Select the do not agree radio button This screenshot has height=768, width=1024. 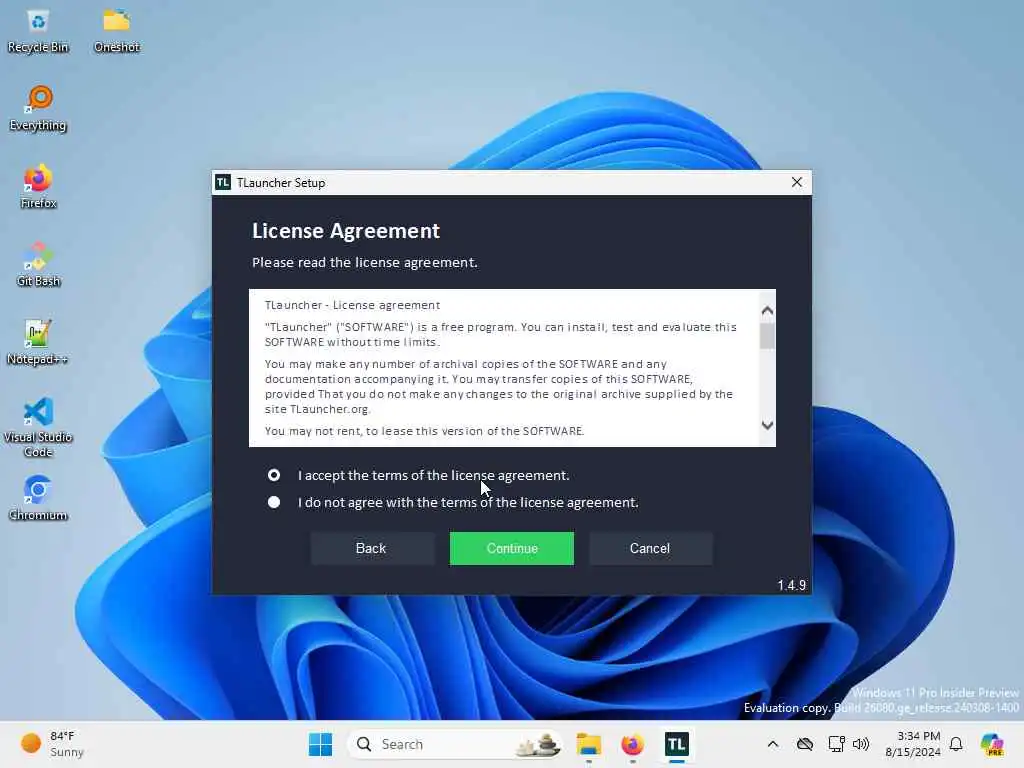[274, 502]
